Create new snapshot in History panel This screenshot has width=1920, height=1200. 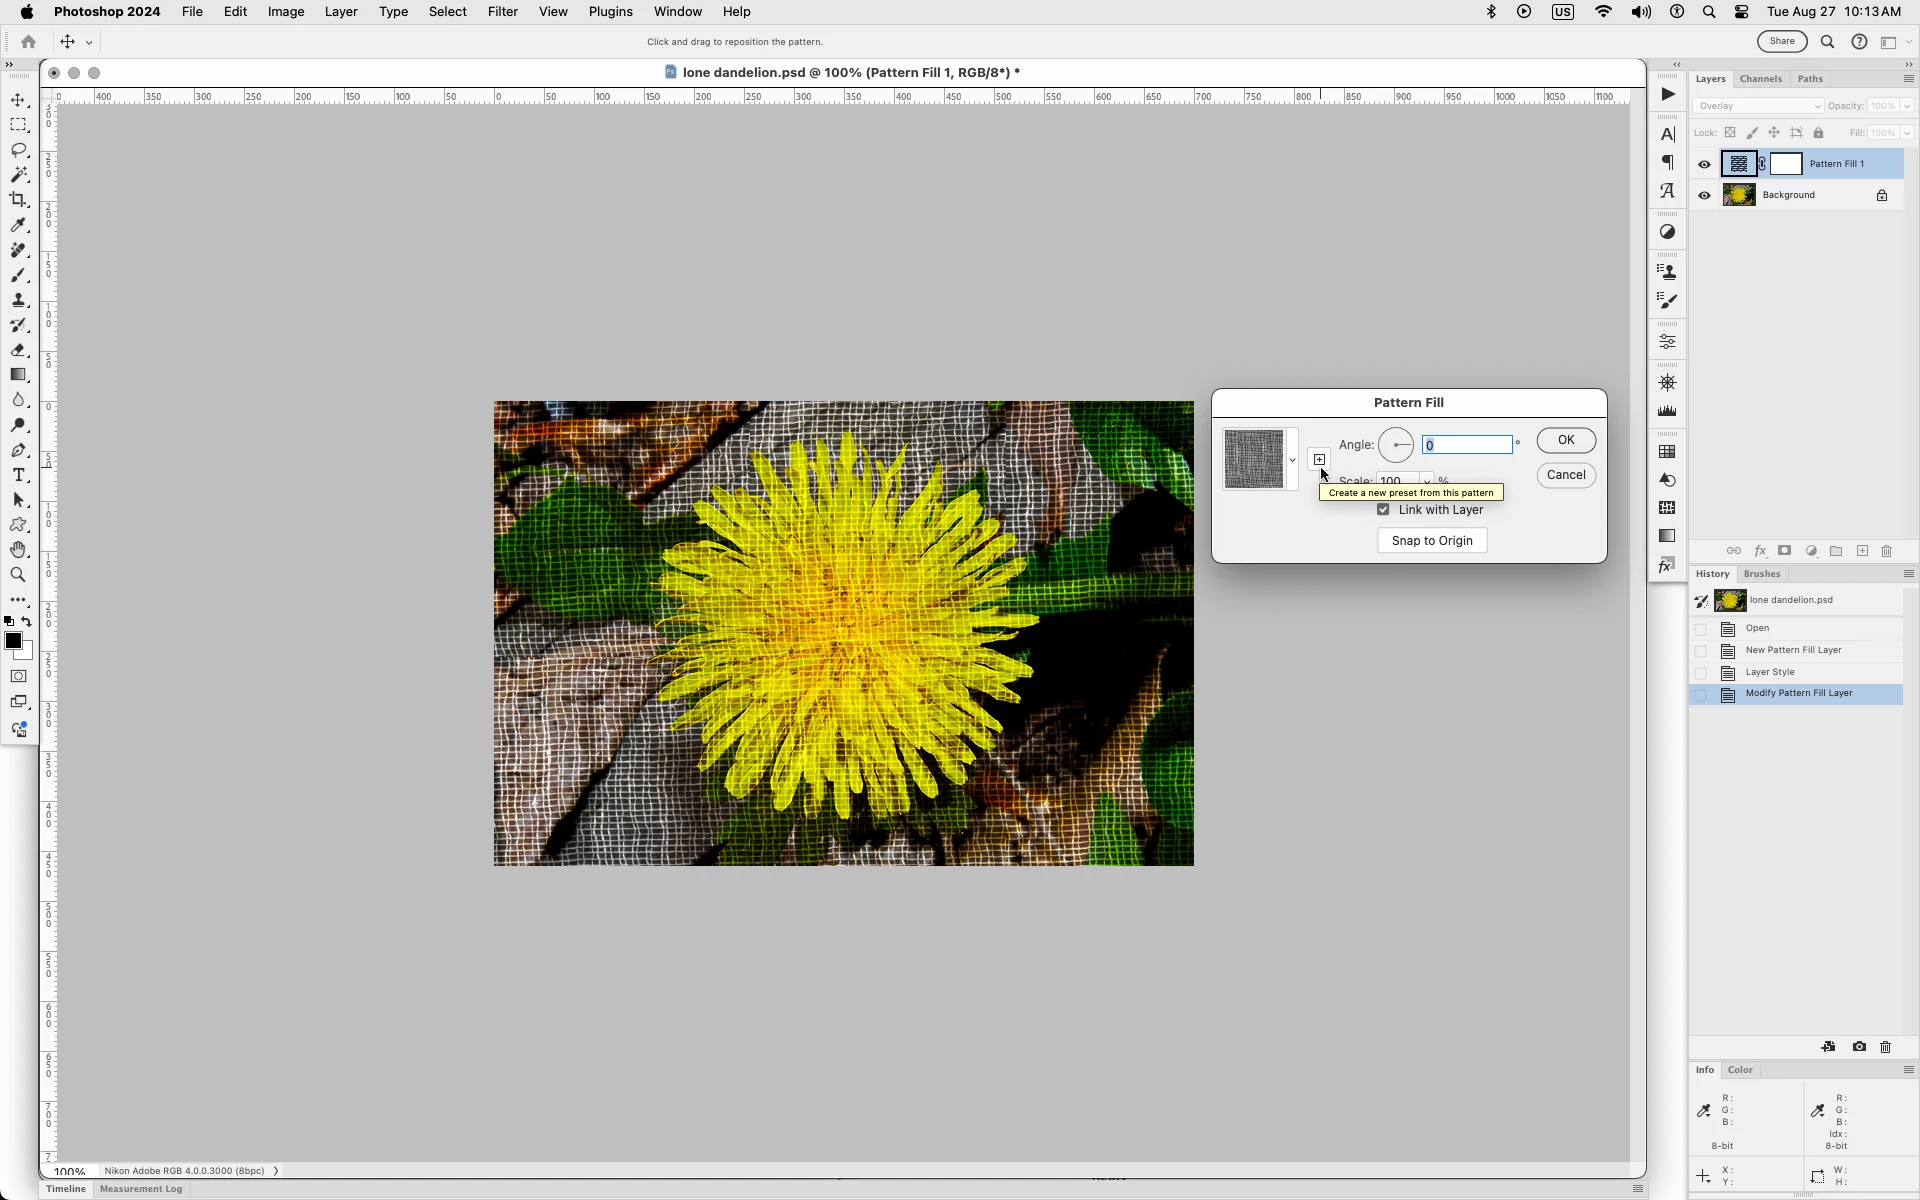[x=1858, y=1047]
